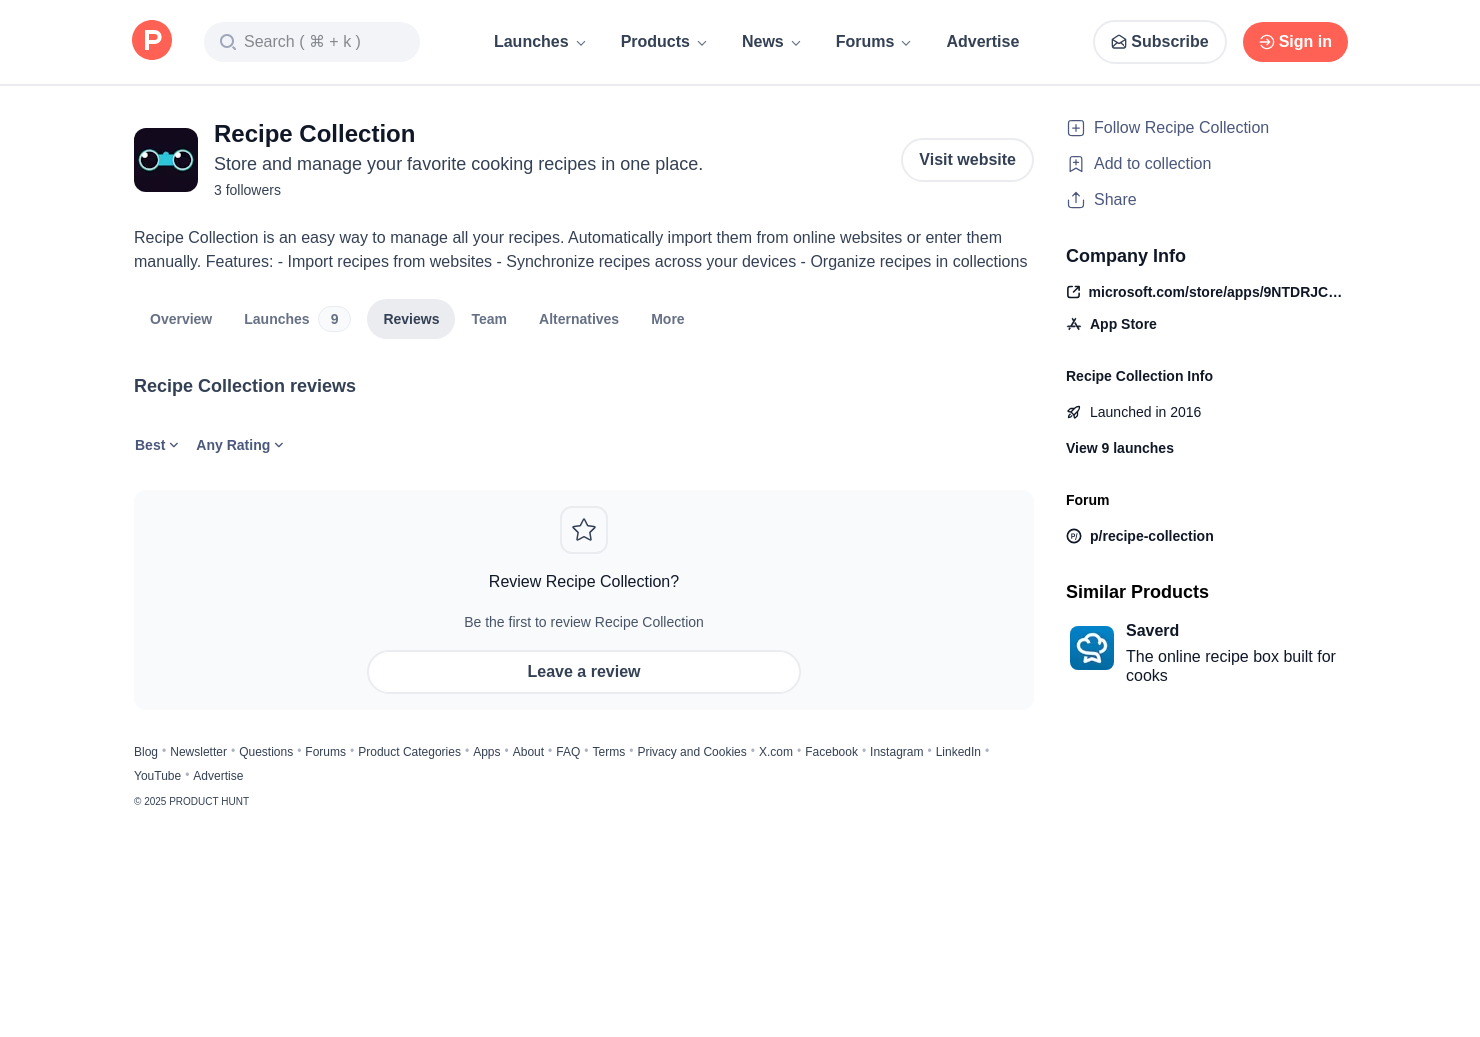Screen dimensions: 1480x1037
Task: Click the Recipe Collection app logo
Action: [166, 160]
